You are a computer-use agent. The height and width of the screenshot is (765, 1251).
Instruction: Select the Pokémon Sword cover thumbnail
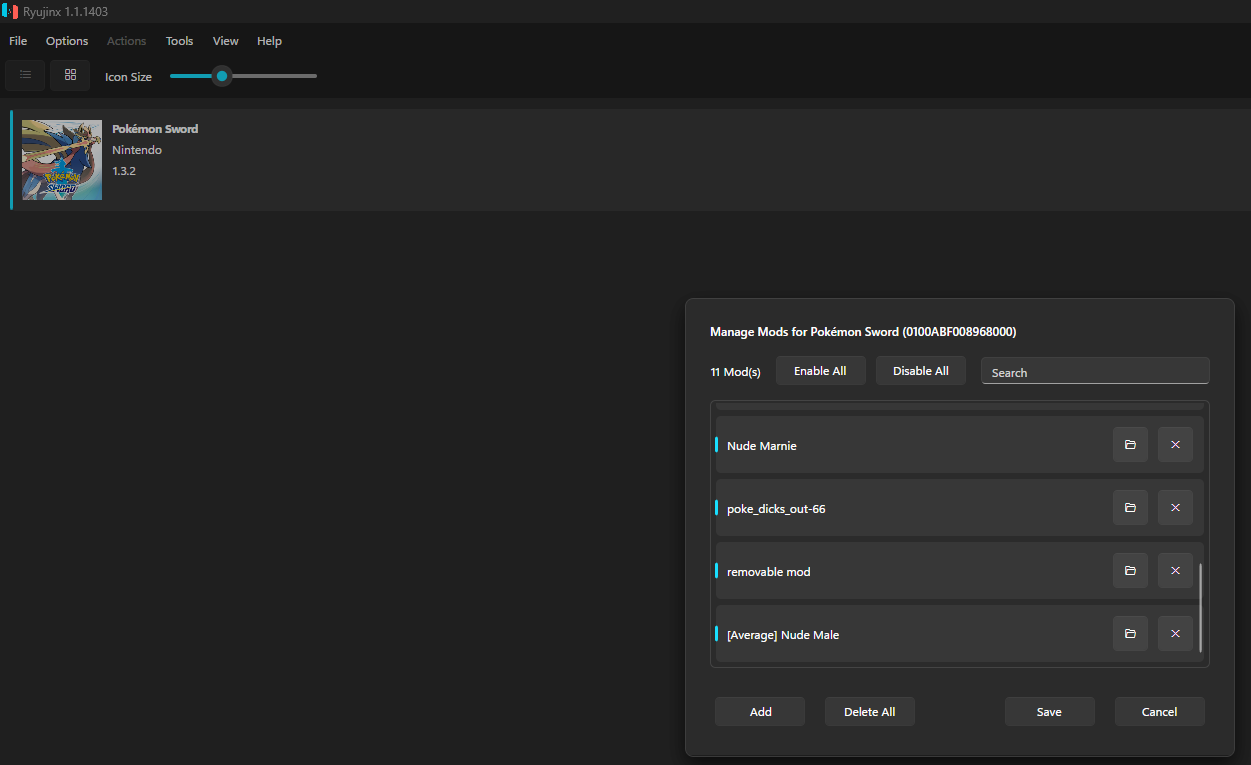[x=62, y=160]
